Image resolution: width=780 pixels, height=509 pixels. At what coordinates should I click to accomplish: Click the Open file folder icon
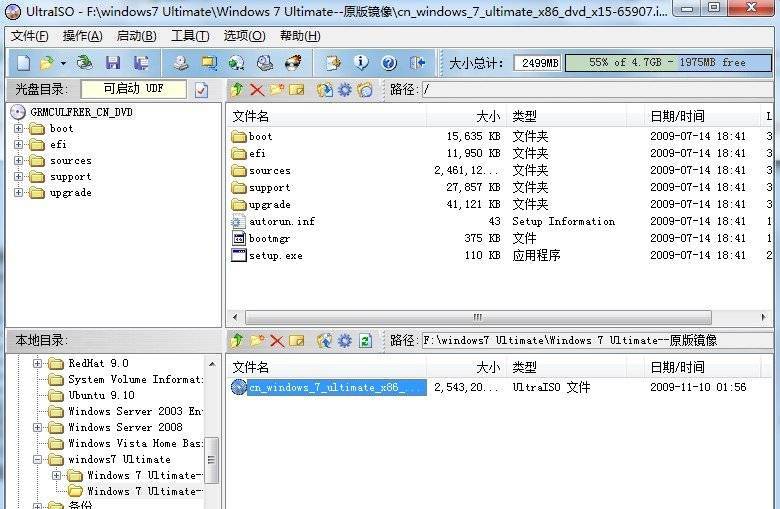click(x=46, y=63)
